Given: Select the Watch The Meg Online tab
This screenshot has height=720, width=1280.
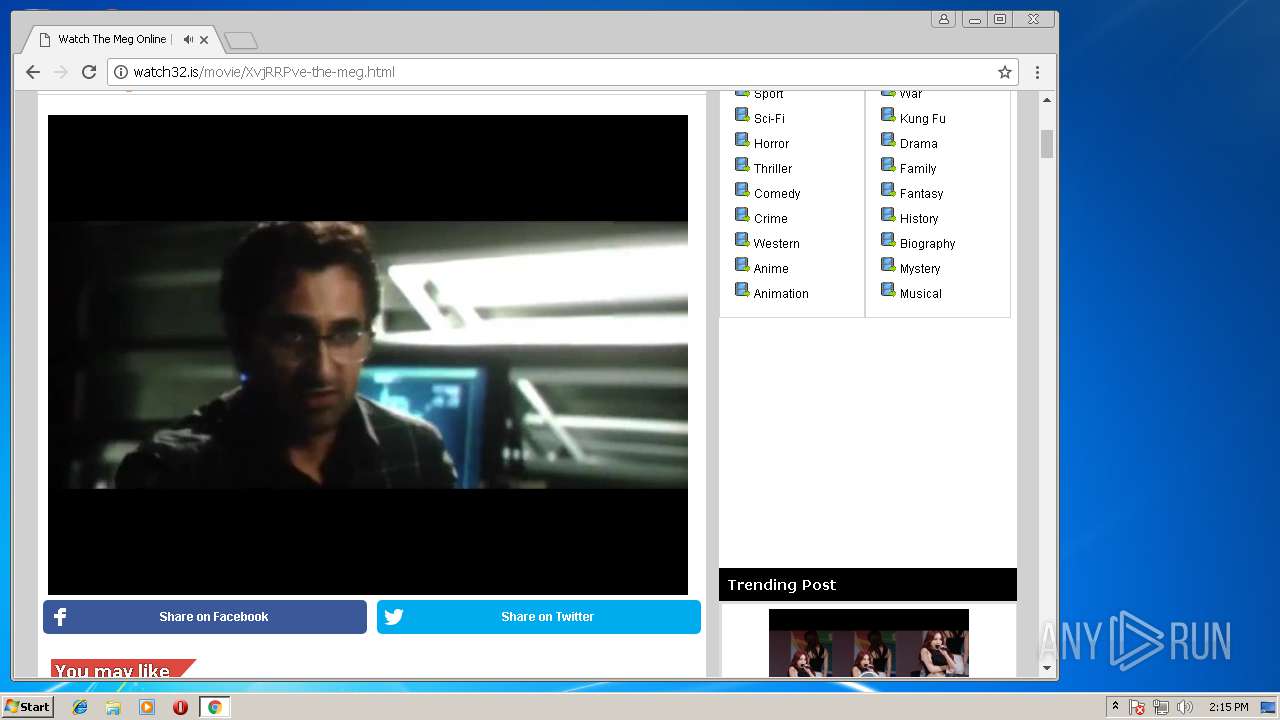Looking at the screenshot, I should pyautogui.click(x=123, y=40).
